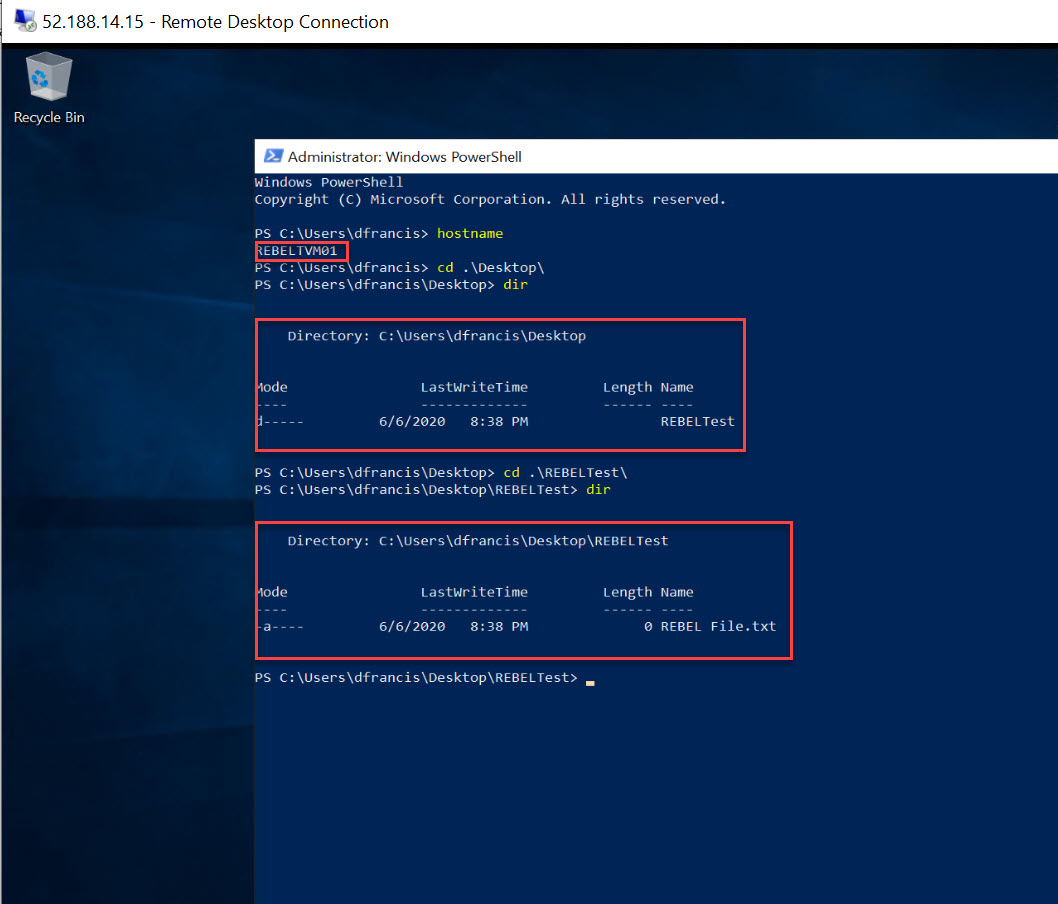This screenshot has height=904, width=1058.
Task: Select the highlighted REBELTVM01 hostname output
Action: (298, 250)
